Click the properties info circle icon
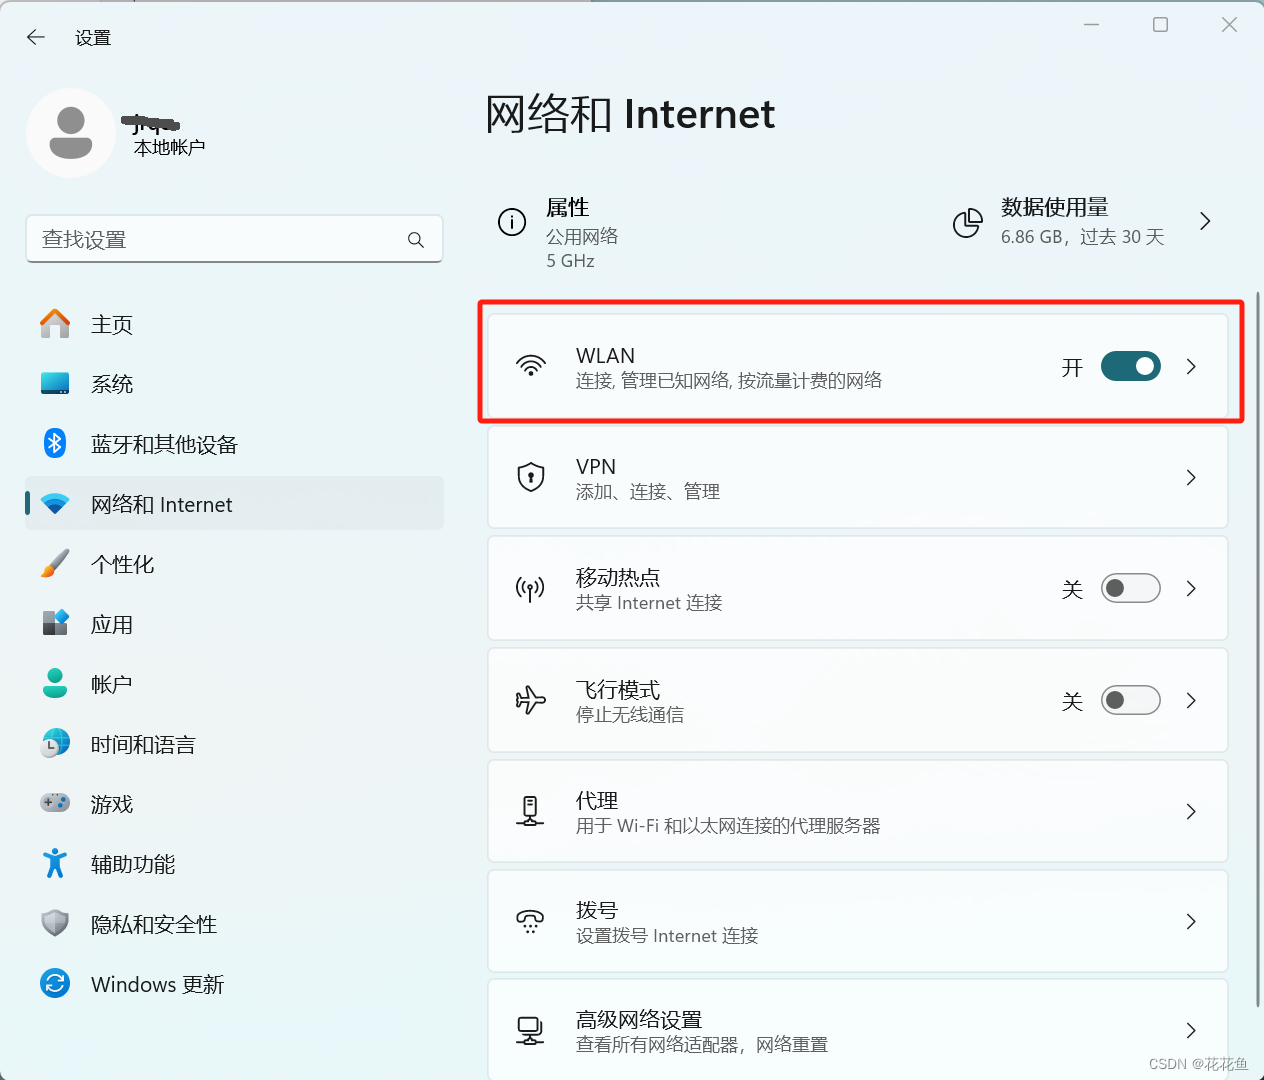1264x1080 pixels. pos(512,222)
